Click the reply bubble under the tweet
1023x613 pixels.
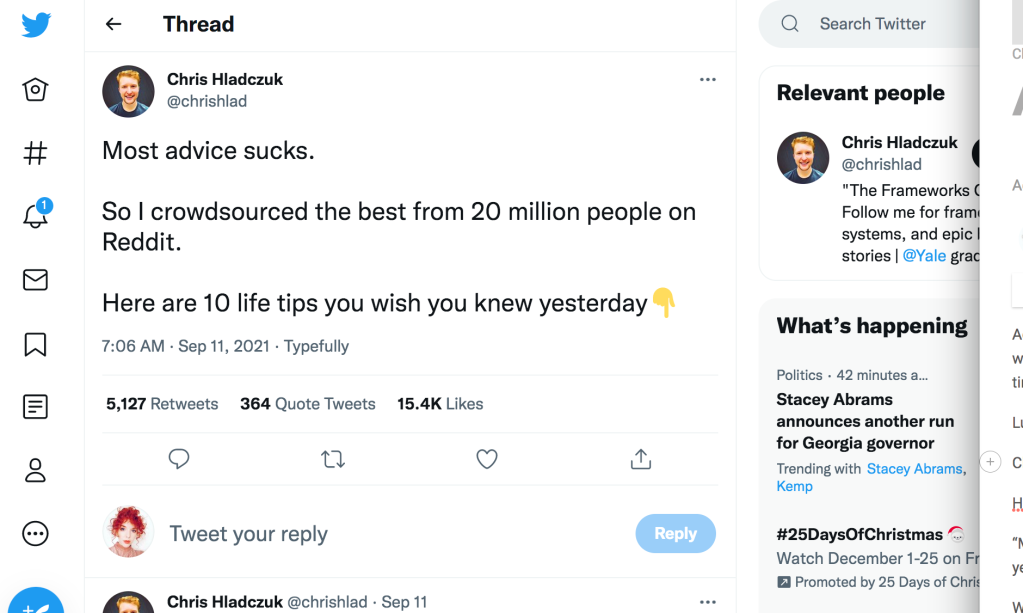[x=179, y=458]
